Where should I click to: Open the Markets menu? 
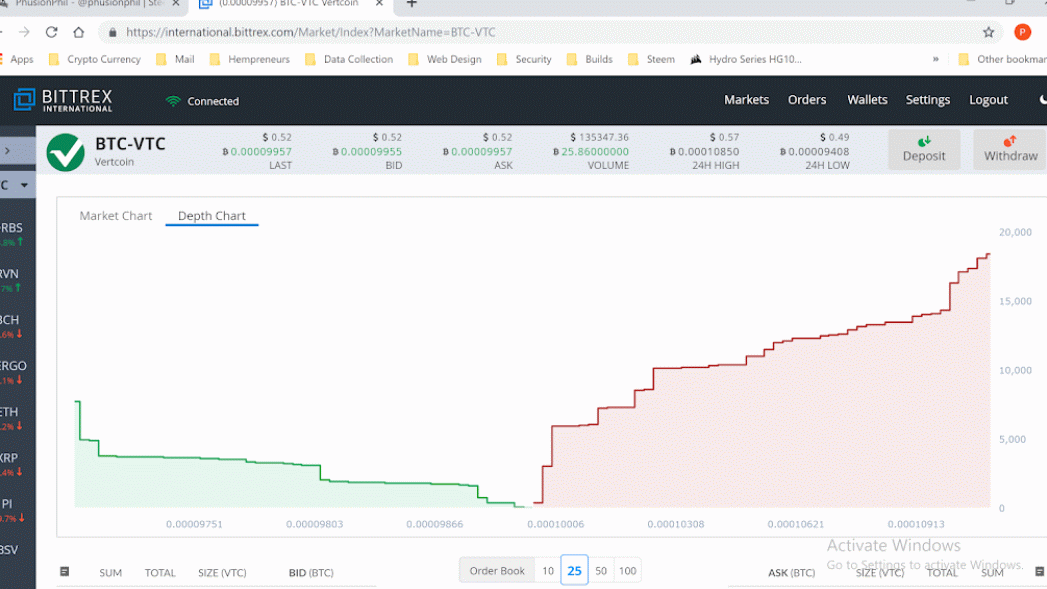[747, 100]
